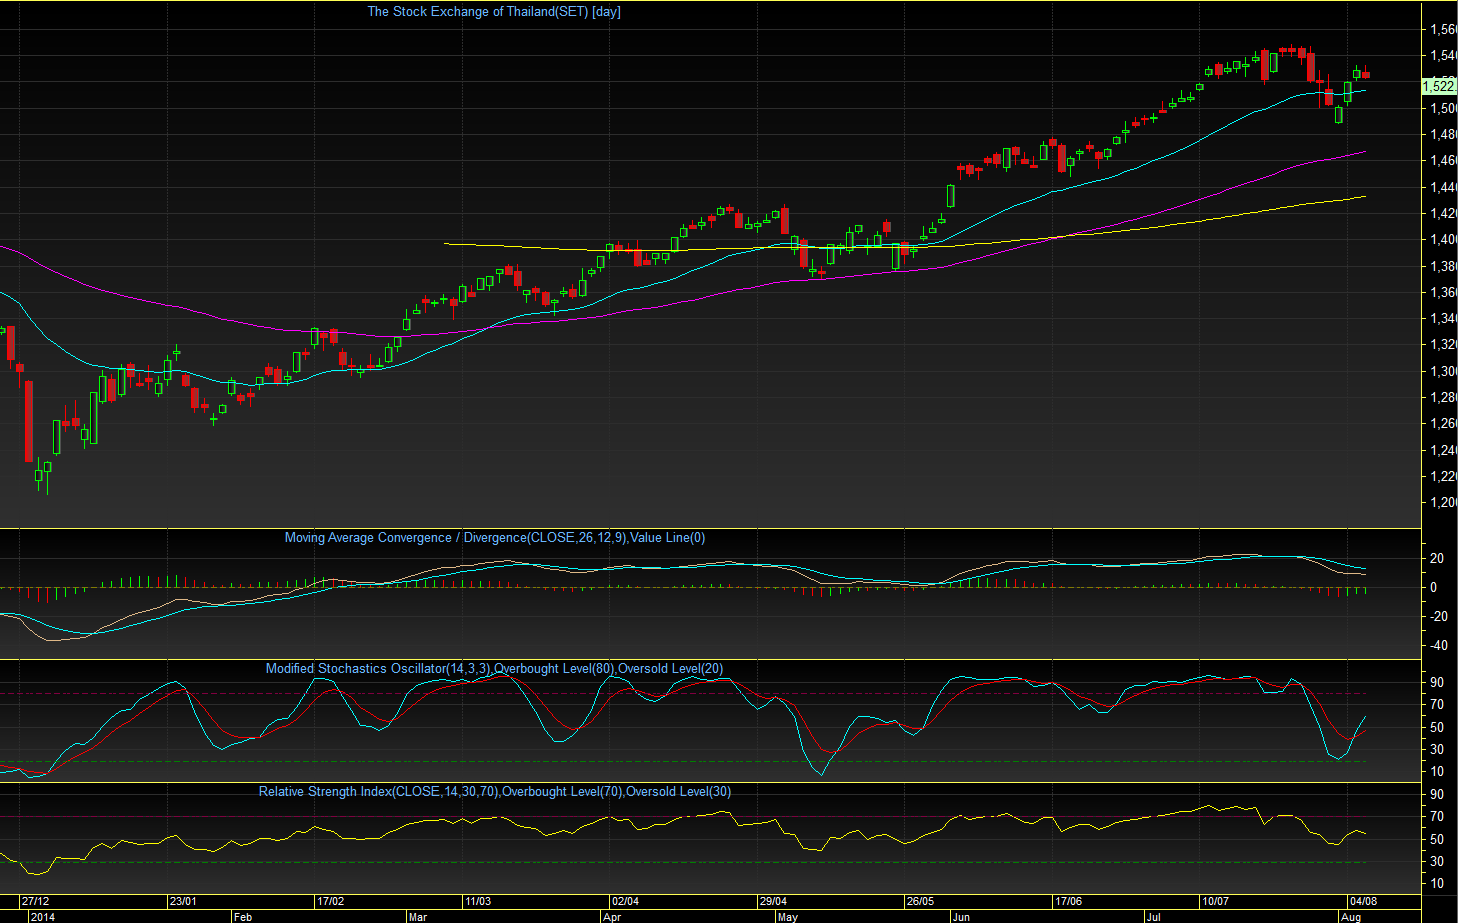This screenshot has width=1458, height=923.
Task: Click the 50 value on the RSI axis
Action: click(1437, 839)
